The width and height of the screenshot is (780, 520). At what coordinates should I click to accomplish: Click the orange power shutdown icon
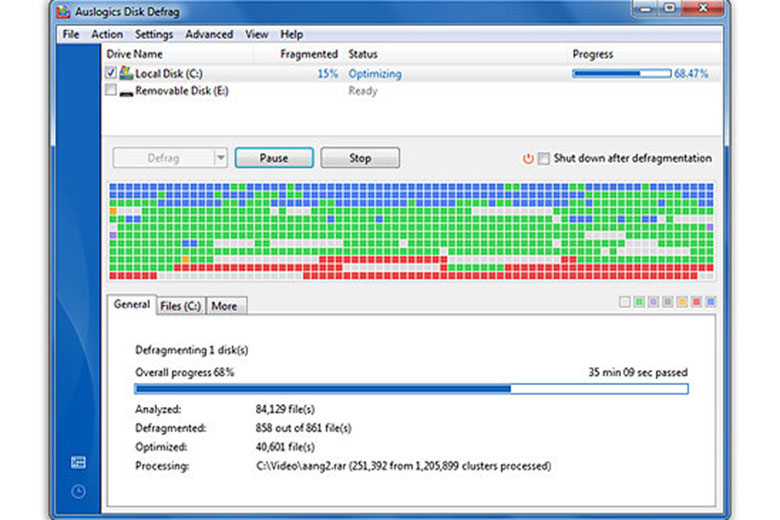pos(528,159)
